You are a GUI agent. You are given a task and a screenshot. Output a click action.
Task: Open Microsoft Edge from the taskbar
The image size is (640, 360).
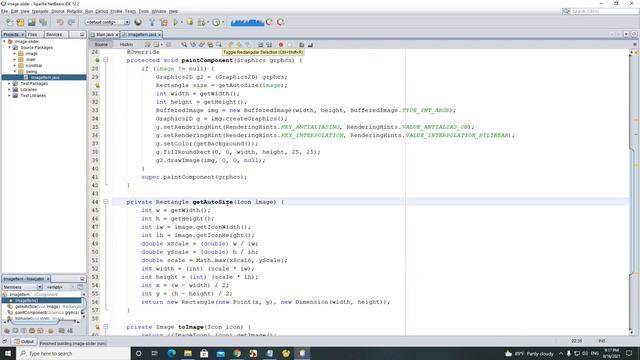(171, 353)
